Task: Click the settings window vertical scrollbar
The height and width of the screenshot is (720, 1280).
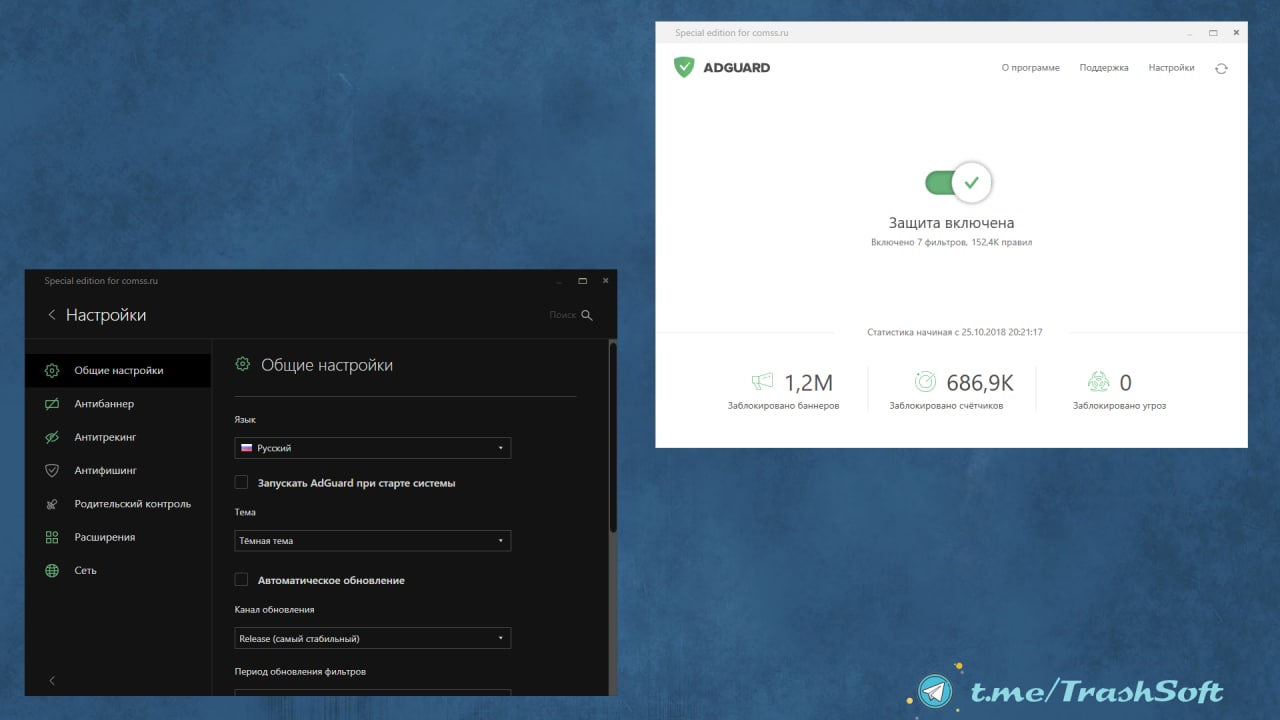Action: click(x=613, y=436)
